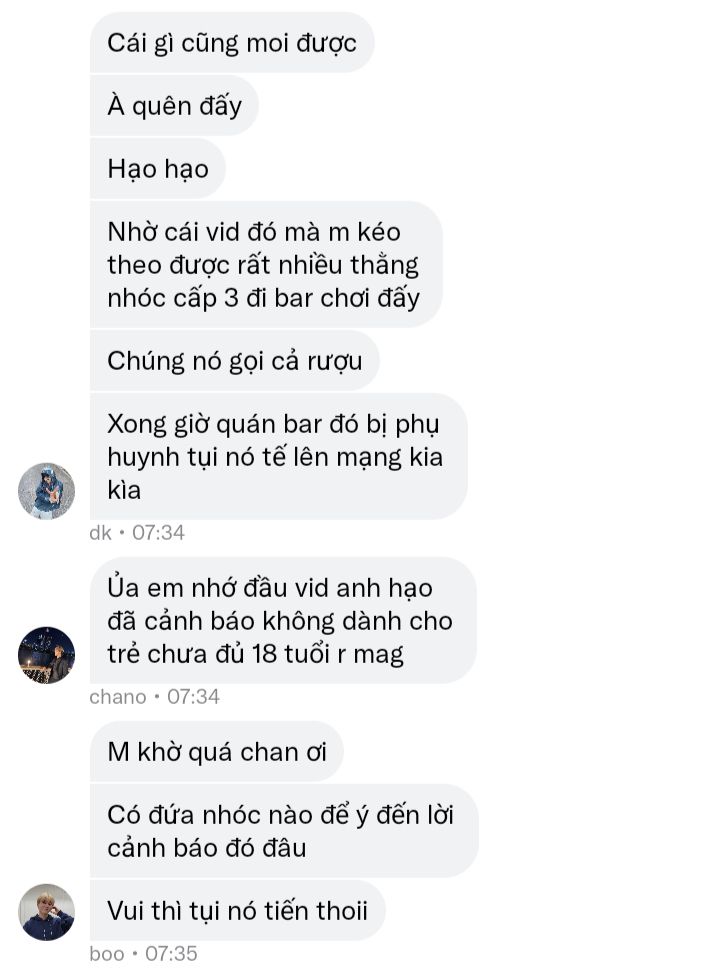720x972 pixels.
Task: Click sender label 'chano • 07:34'
Action: coord(154,697)
